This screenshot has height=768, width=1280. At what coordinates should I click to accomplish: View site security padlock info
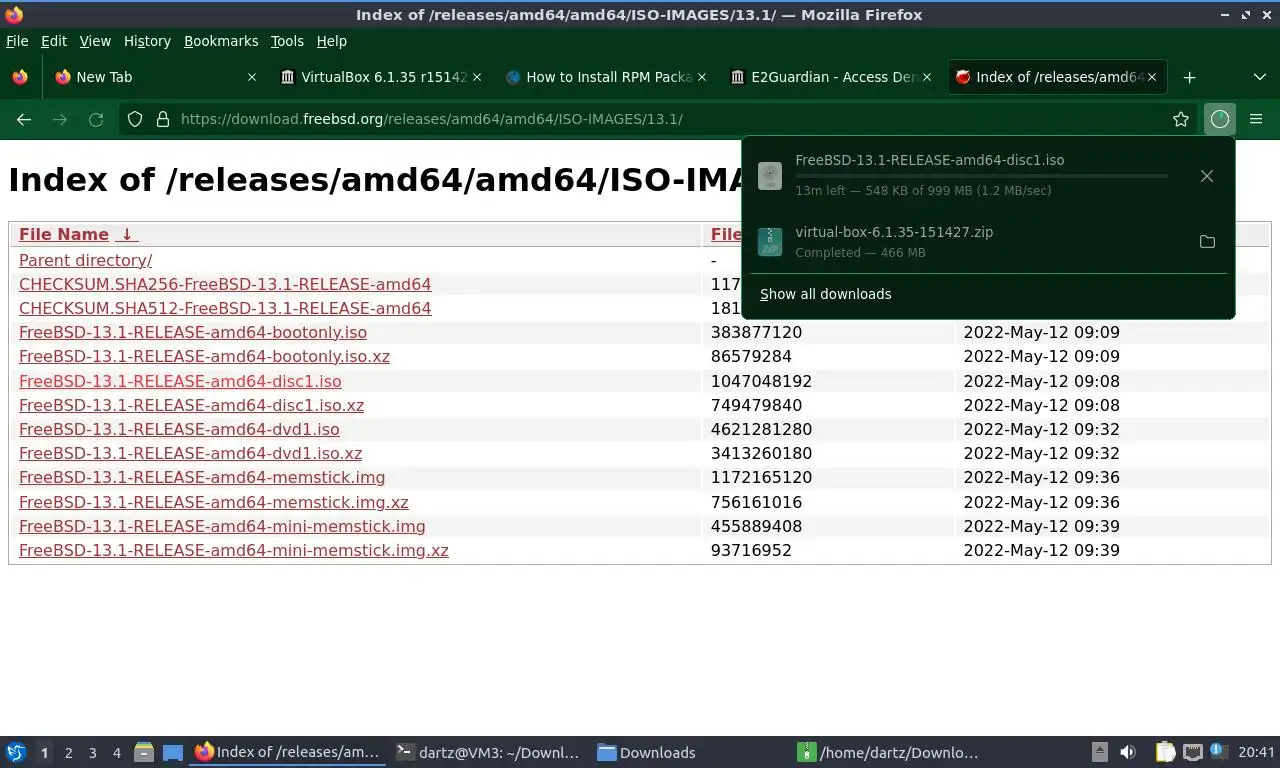(x=163, y=119)
